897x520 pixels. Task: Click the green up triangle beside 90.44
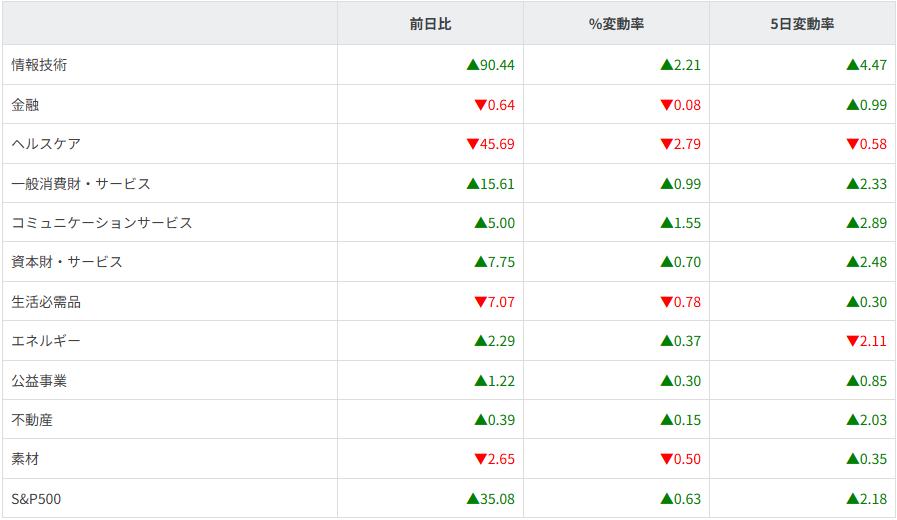point(473,65)
